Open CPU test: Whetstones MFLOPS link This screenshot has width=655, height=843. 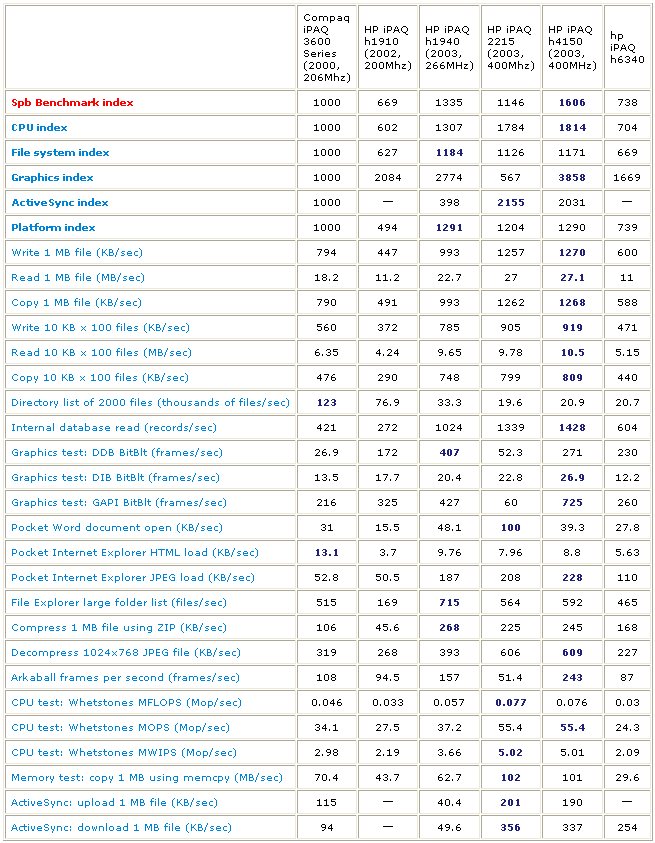[x=126, y=703]
